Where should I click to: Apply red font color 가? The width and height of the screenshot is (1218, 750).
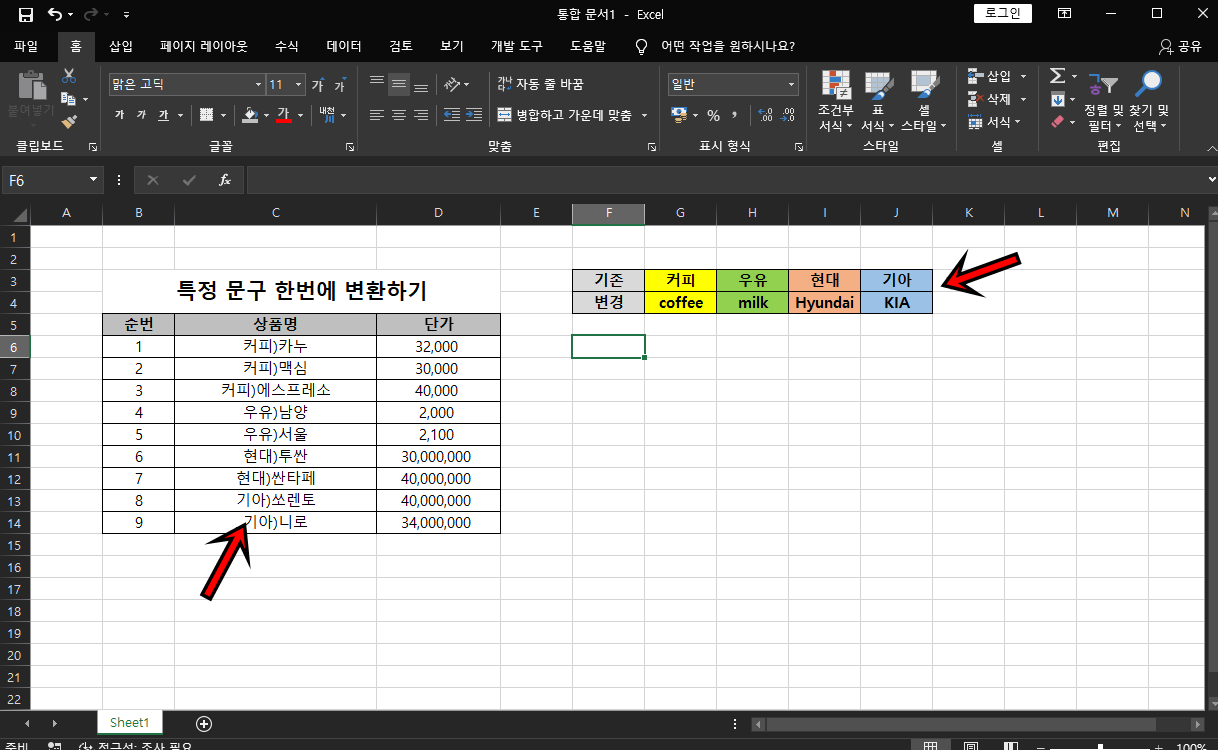pos(284,115)
